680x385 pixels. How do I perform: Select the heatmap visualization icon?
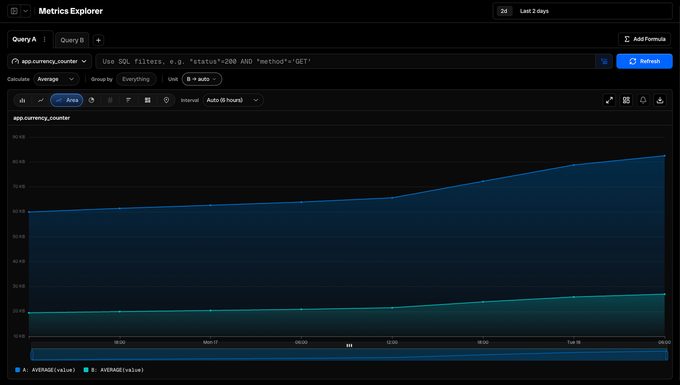[x=110, y=100]
